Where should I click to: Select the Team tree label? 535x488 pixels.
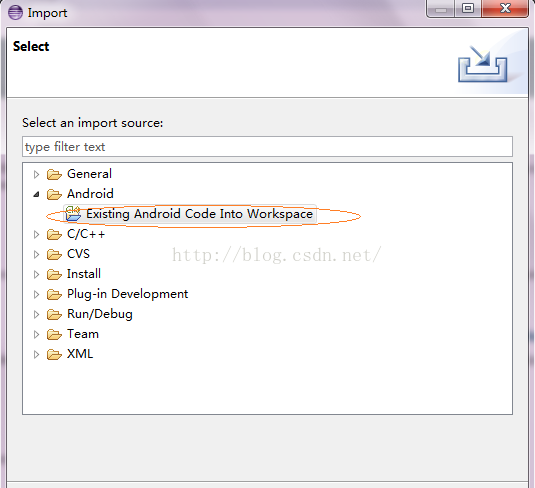83,334
